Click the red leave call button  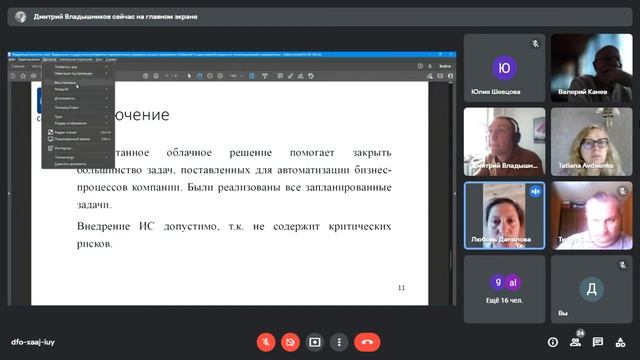point(367,342)
